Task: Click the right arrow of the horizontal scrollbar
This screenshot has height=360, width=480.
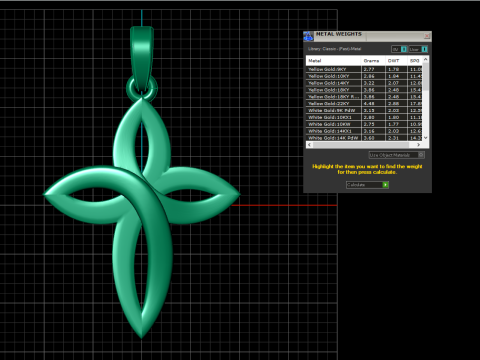Action: [418, 145]
